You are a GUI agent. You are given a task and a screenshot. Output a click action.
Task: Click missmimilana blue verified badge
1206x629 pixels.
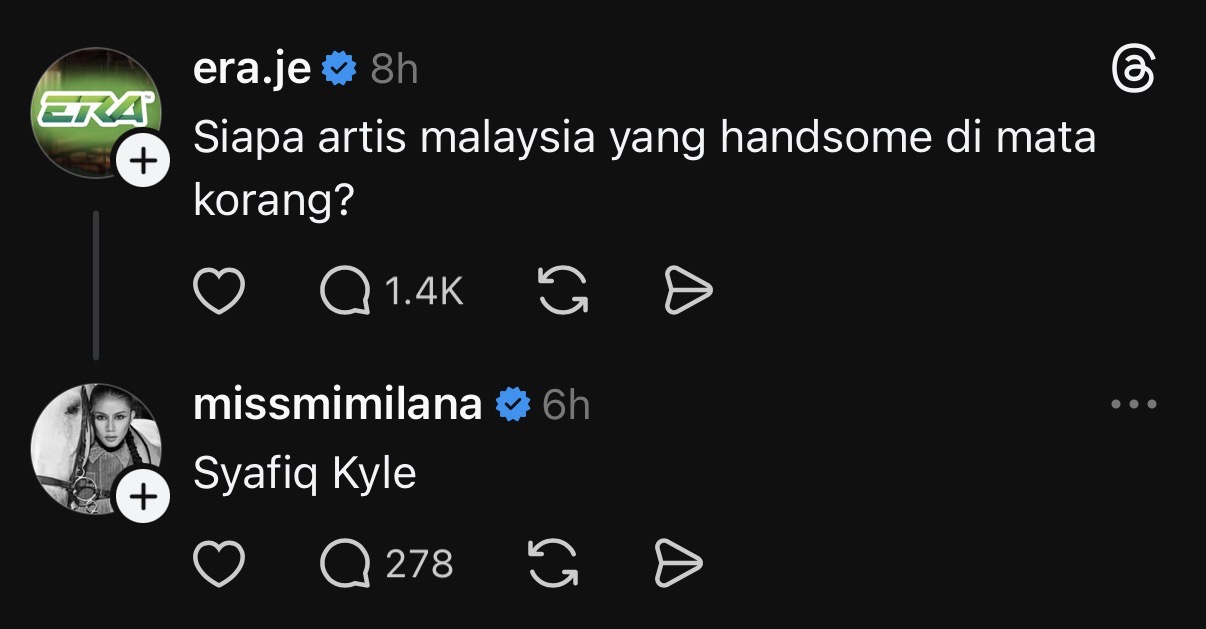tap(514, 405)
